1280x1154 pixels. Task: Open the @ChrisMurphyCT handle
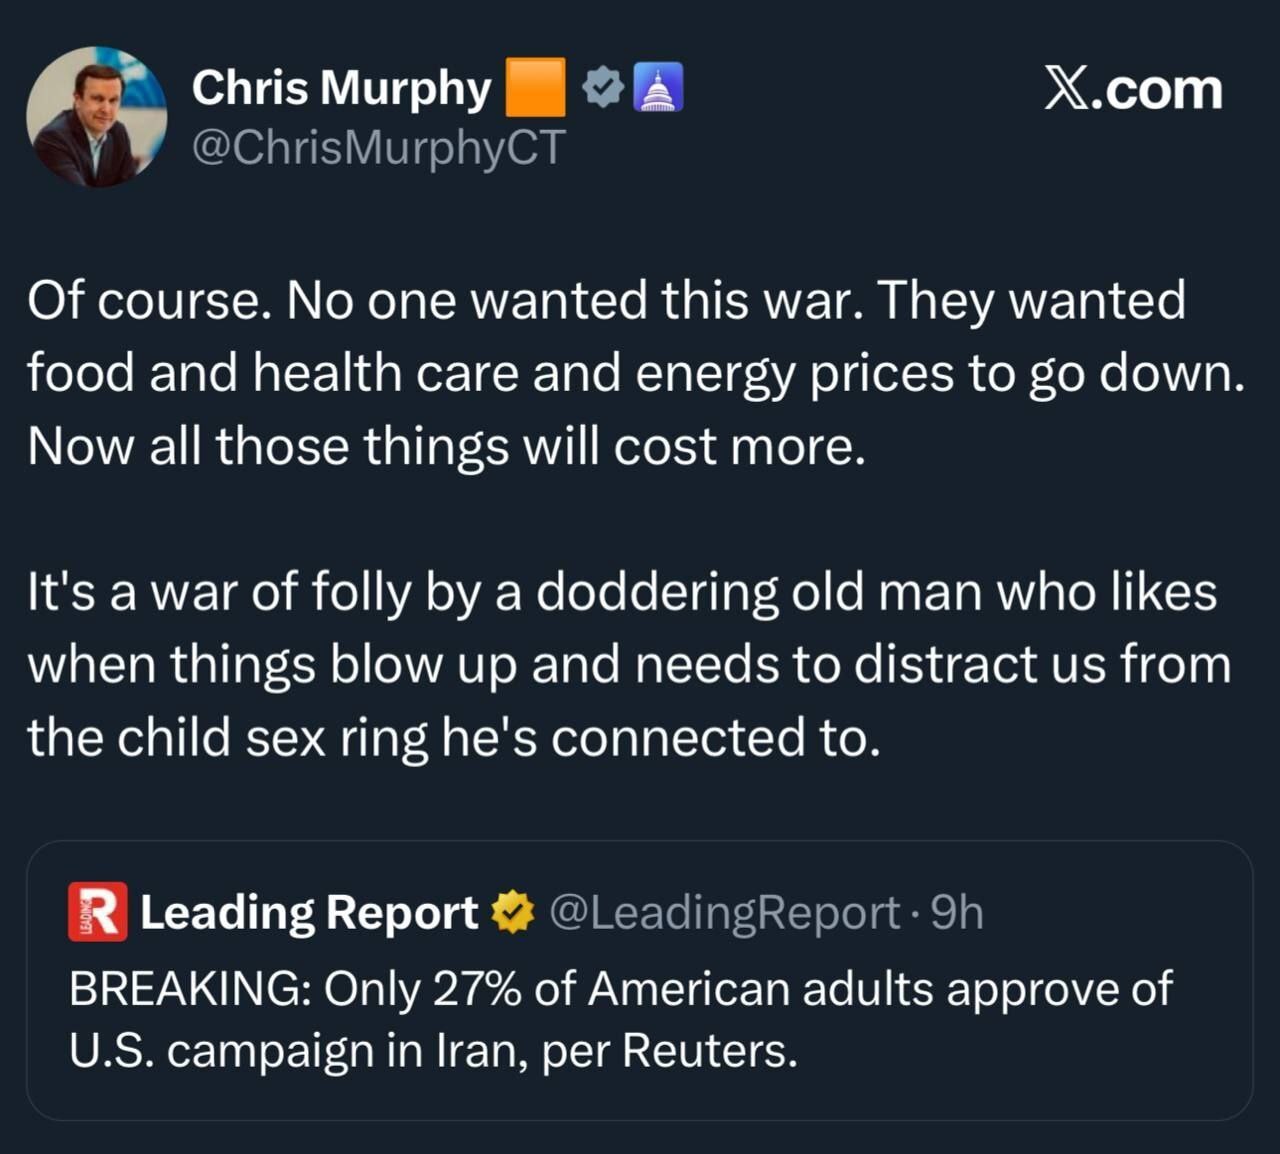pyautogui.click(x=378, y=148)
